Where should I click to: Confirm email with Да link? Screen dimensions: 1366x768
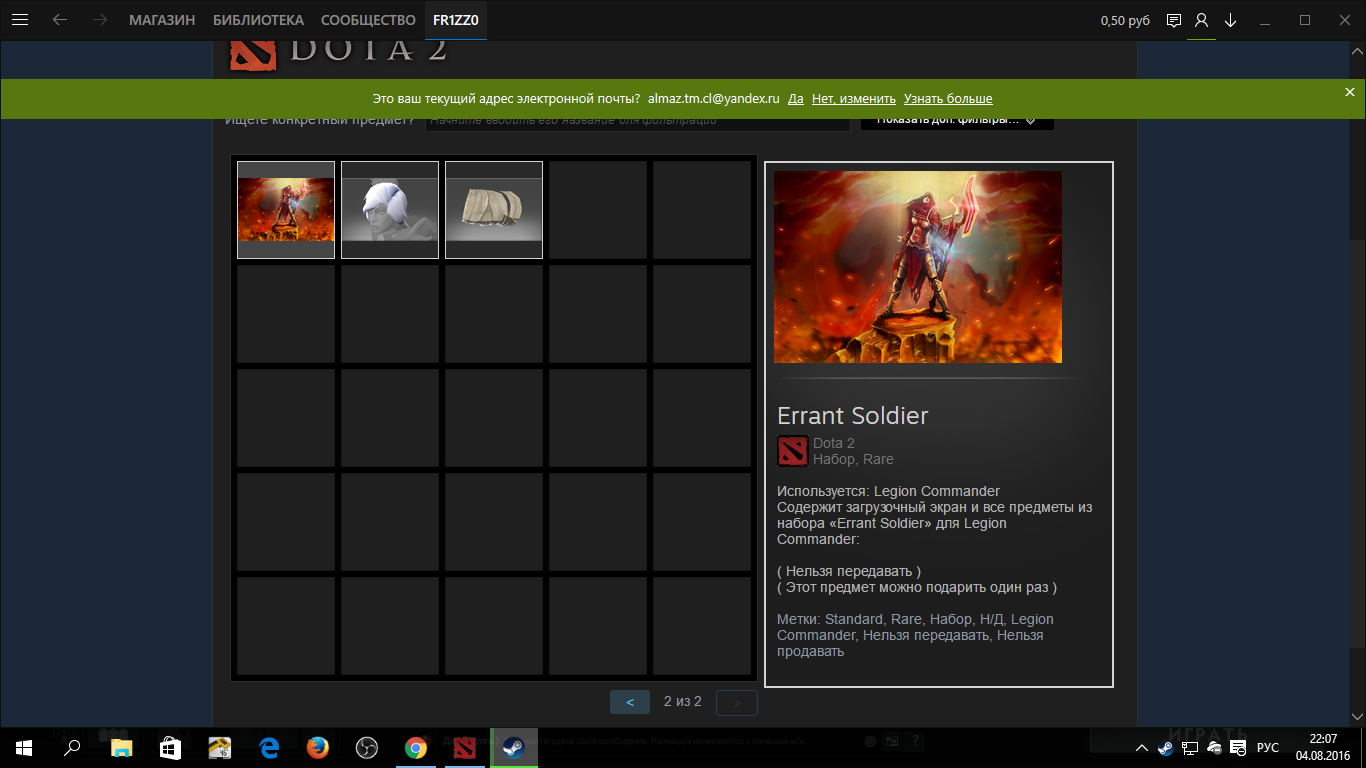pos(796,98)
